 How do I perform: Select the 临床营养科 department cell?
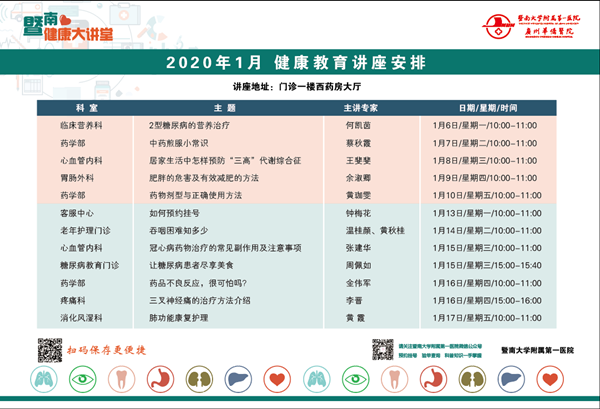(x=81, y=125)
